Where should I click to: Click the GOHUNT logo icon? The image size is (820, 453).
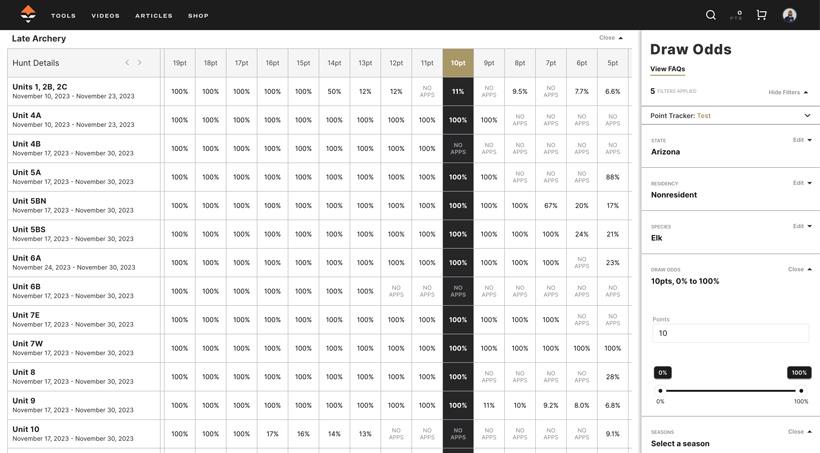coord(28,14)
